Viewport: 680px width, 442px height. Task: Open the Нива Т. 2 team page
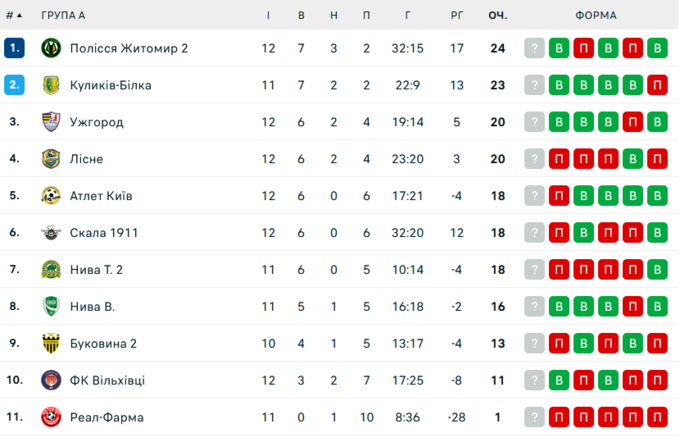(x=98, y=270)
